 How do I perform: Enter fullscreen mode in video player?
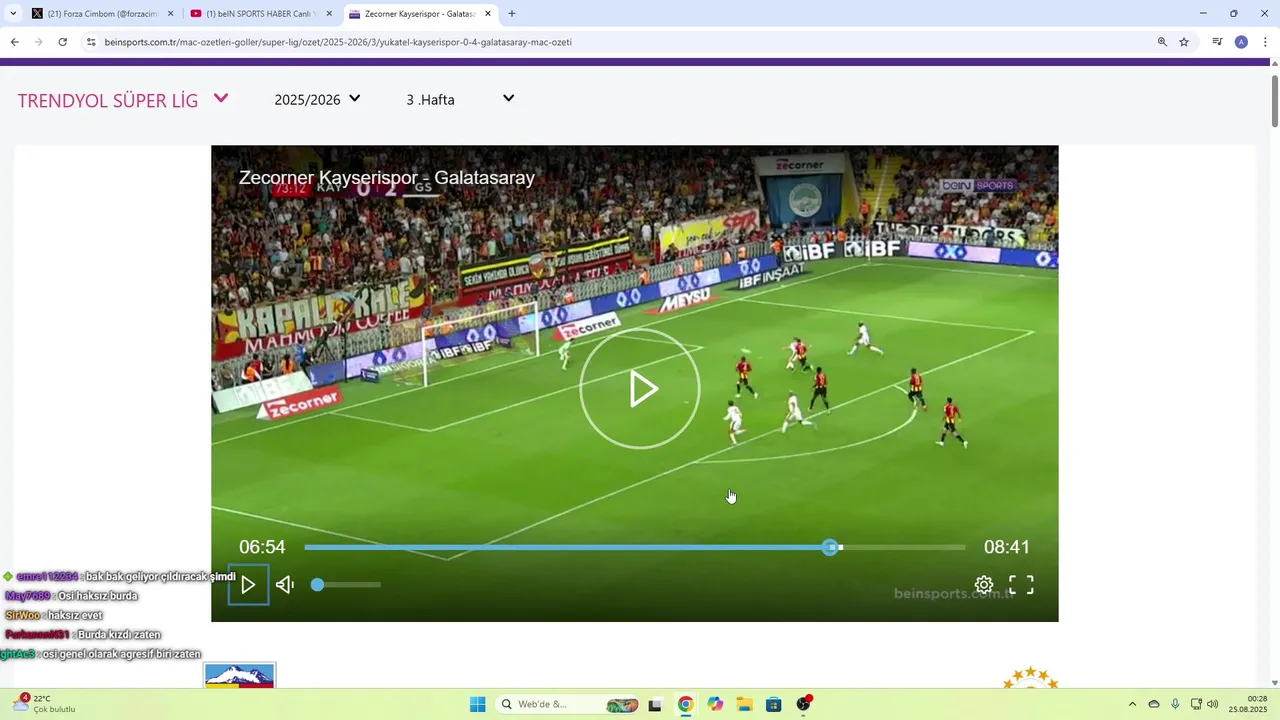(1021, 585)
